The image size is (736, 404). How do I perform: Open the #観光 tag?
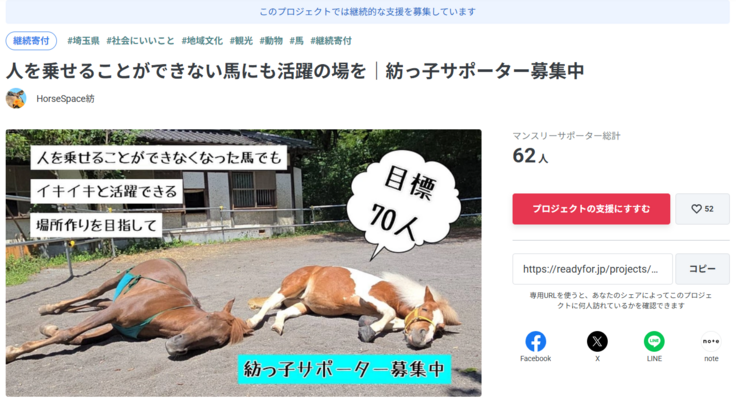pyautogui.click(x=241, y=41)
